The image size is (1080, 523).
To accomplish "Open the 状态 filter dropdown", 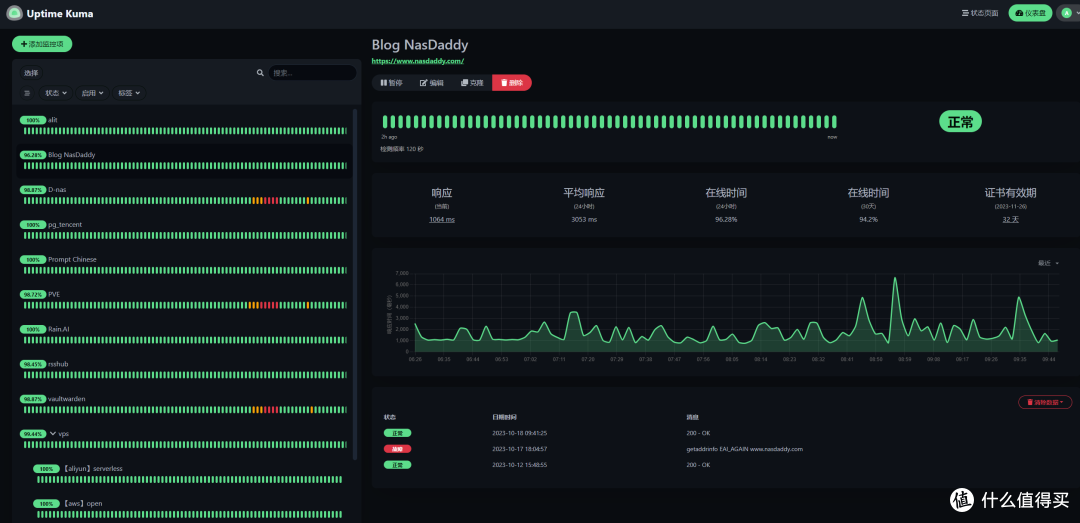I will click(x=56, y=93).
